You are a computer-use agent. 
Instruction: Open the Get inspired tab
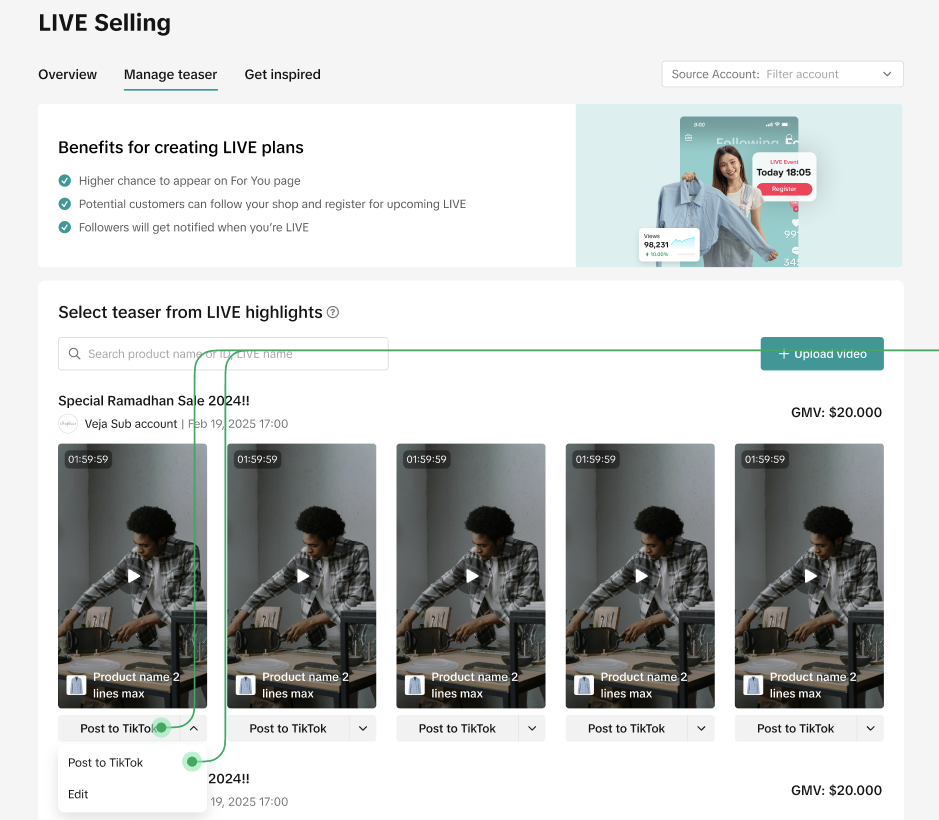click(282, 74)
